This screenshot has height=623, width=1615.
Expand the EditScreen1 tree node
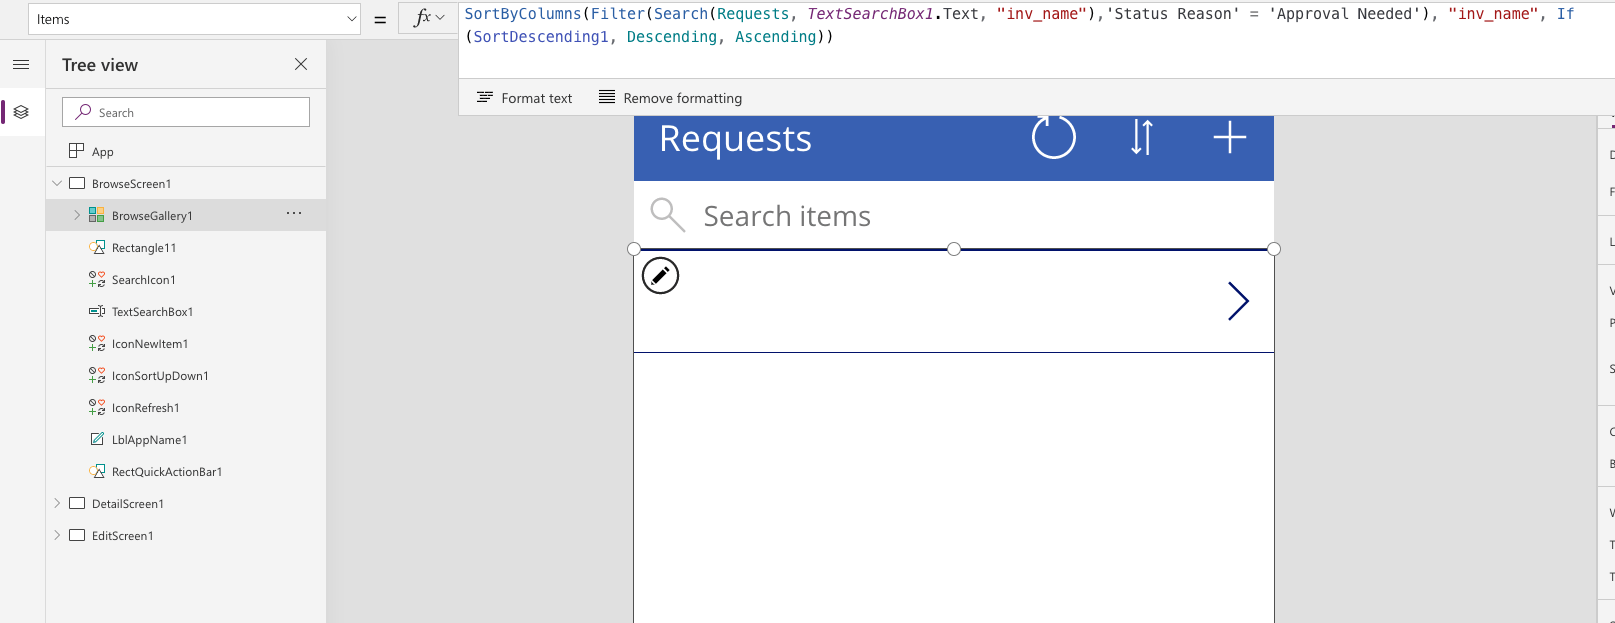click(57, 536)
